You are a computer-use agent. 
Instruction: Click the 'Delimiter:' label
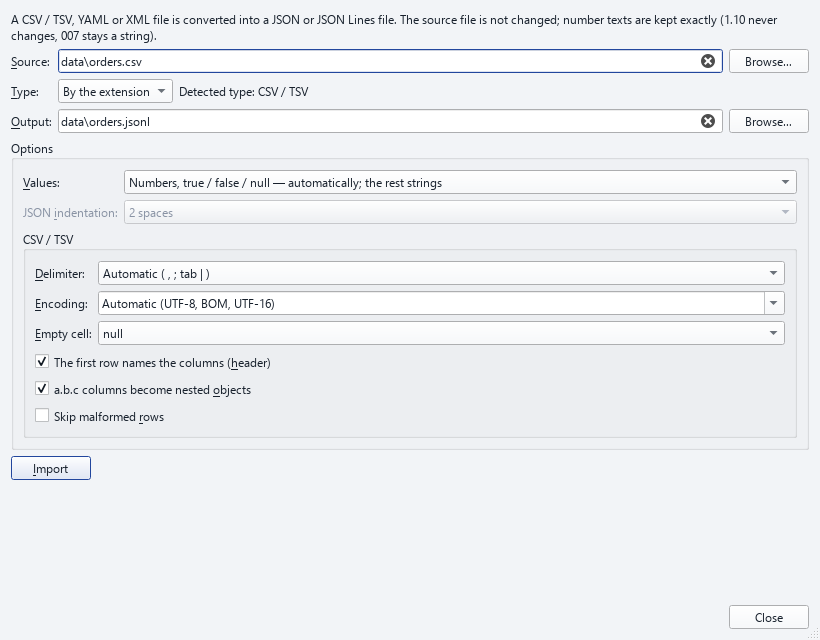pyautogui.click(x=60, y=275)
